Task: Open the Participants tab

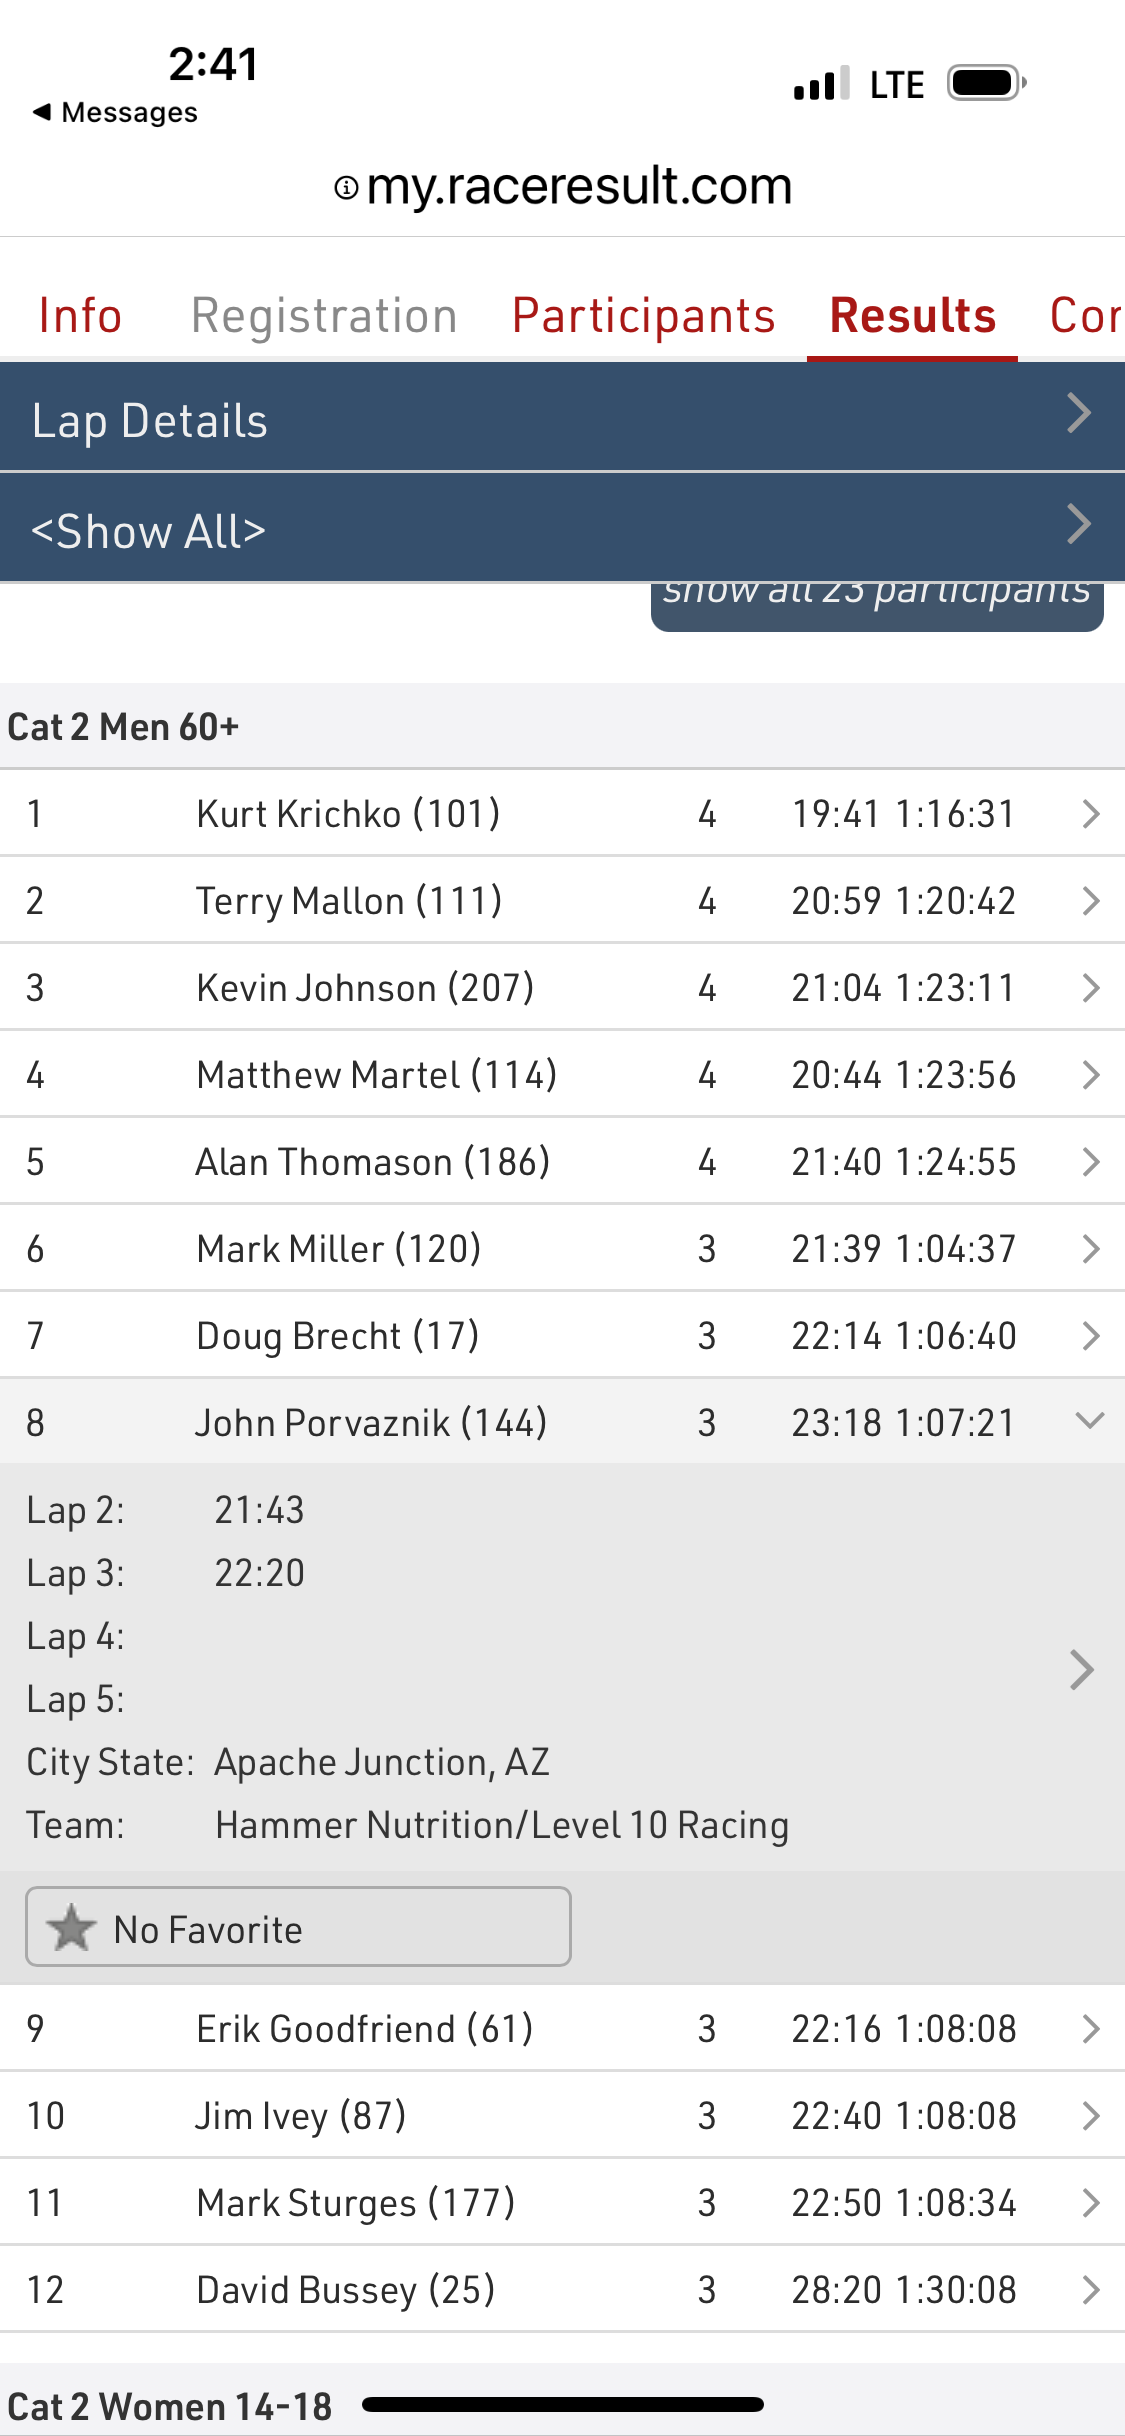Action: 643,316
